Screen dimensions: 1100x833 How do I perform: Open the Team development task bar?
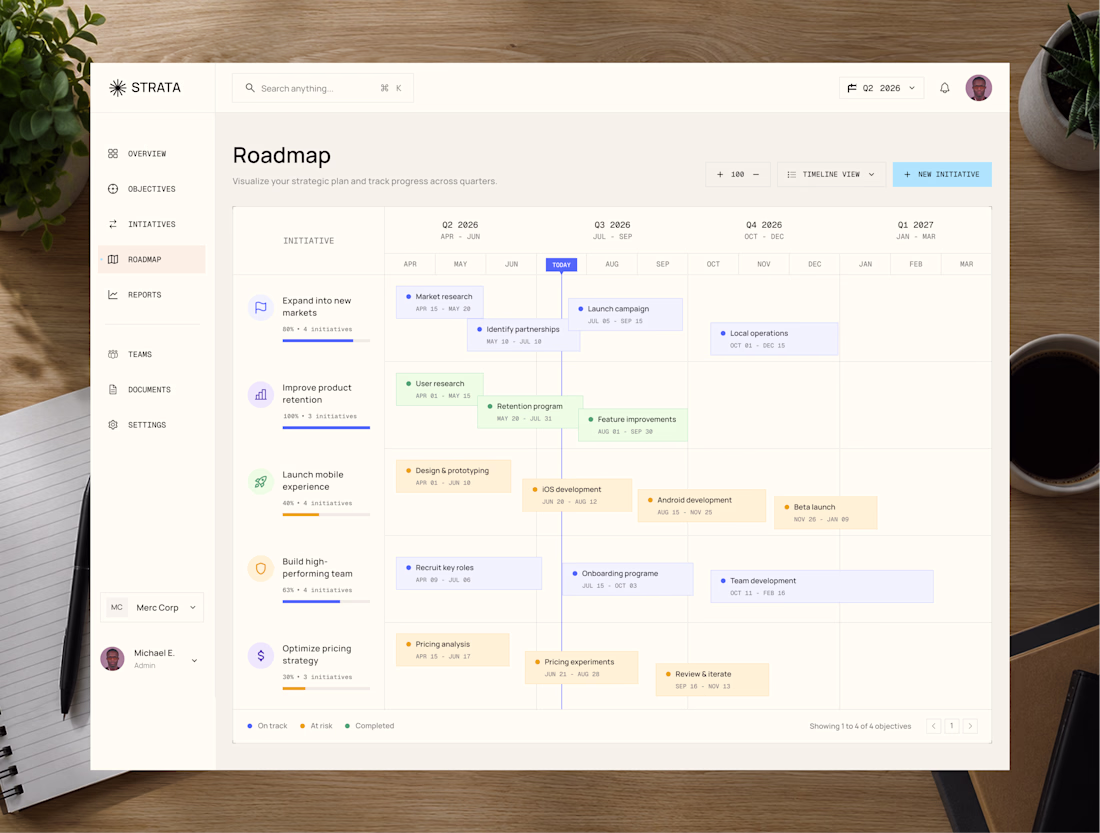click(x=822, y=587)
